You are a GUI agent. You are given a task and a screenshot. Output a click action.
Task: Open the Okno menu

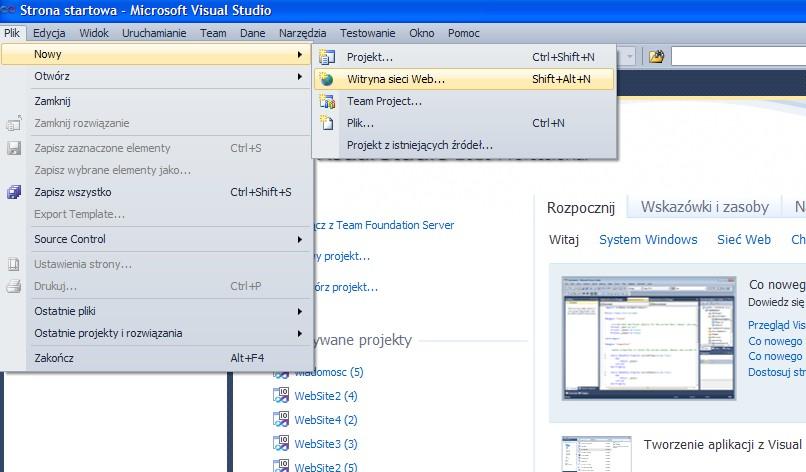(422, 33)
